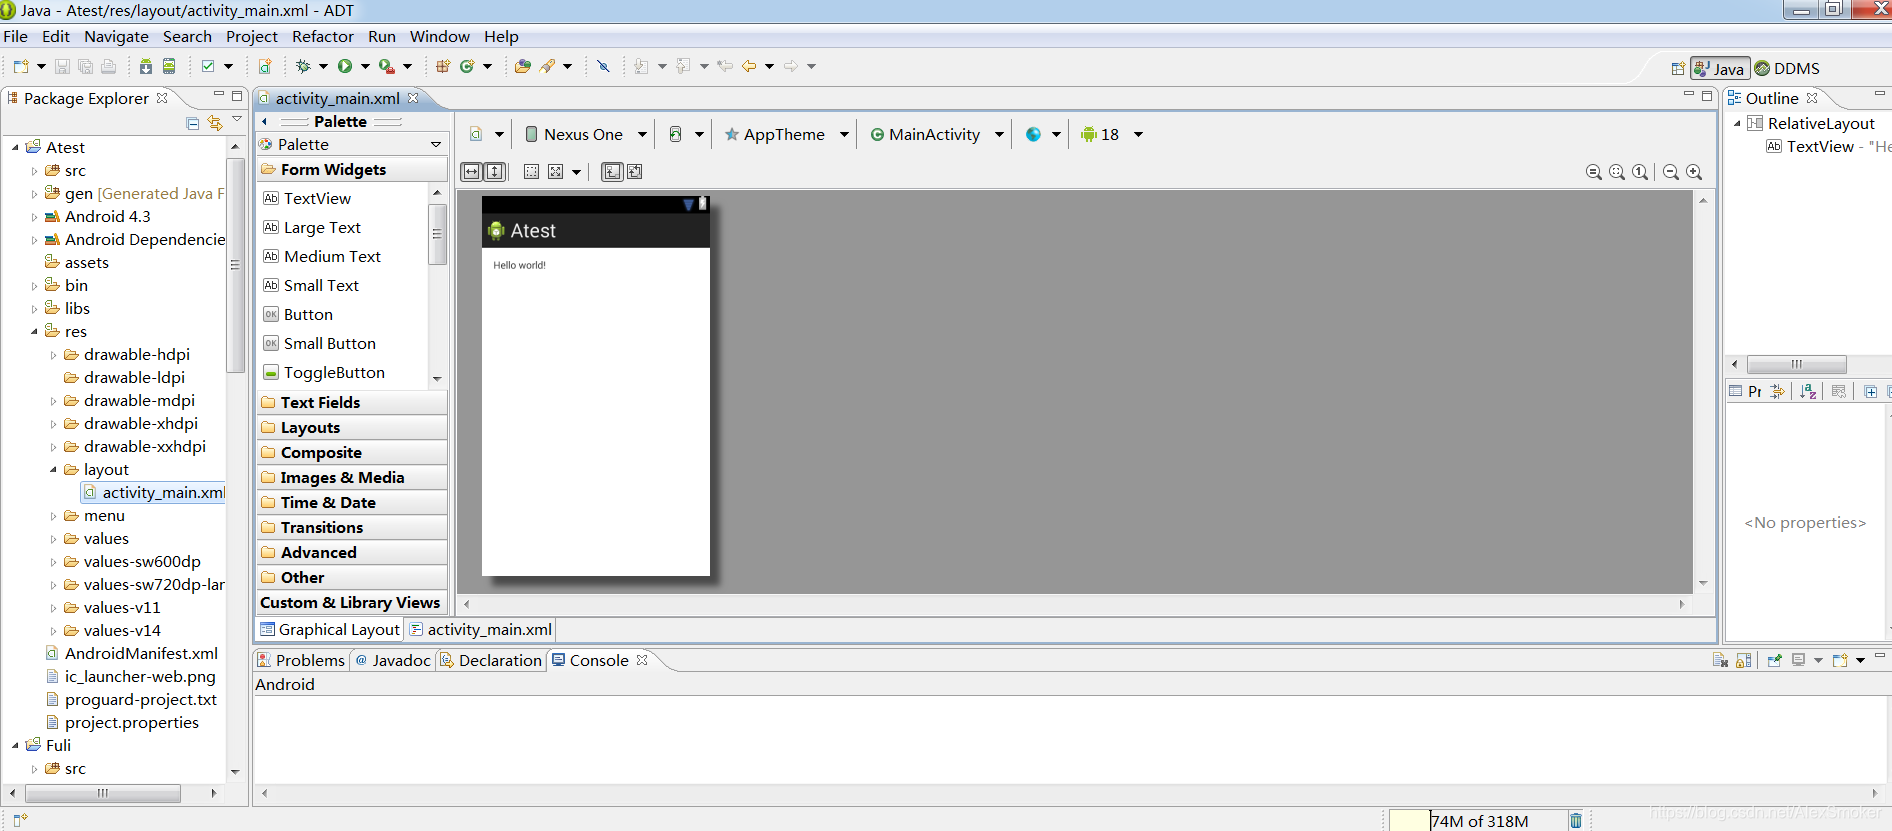Image resolution: width=1892 pixels, height=831 pixels.
Task: Click the Zoom to 100% icon
Action: (1640, 172)
